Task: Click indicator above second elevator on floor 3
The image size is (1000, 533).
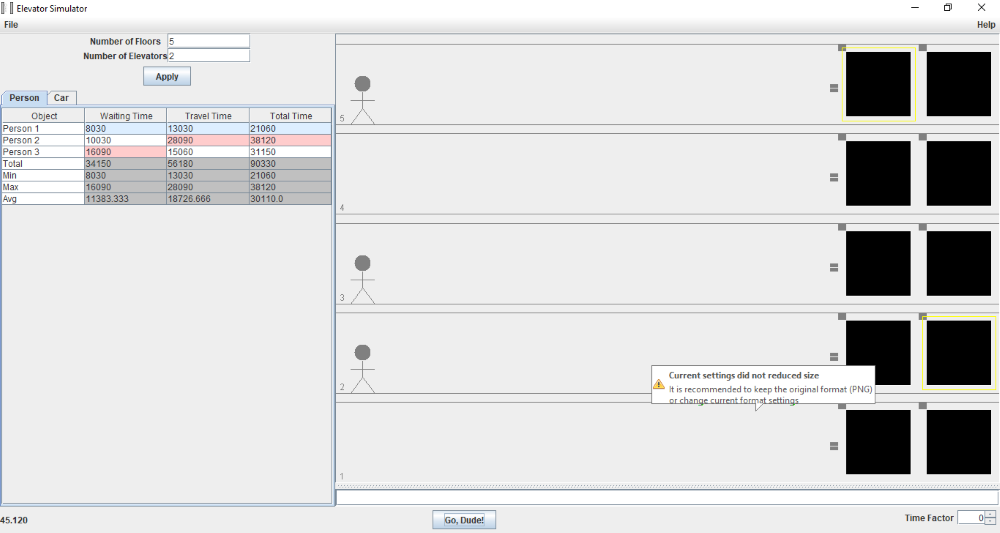Action: coord(922,227)
